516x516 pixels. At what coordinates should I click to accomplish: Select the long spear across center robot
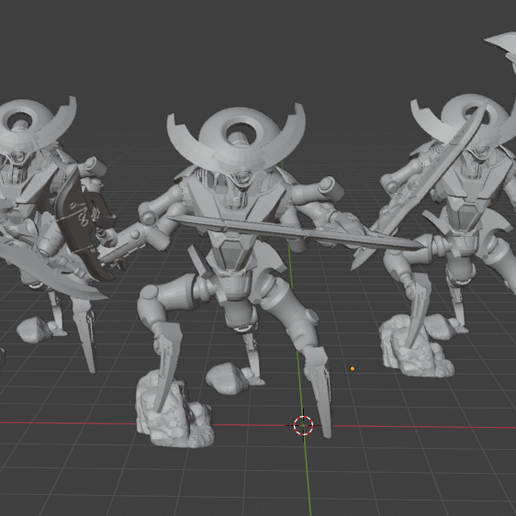[297, 232]
